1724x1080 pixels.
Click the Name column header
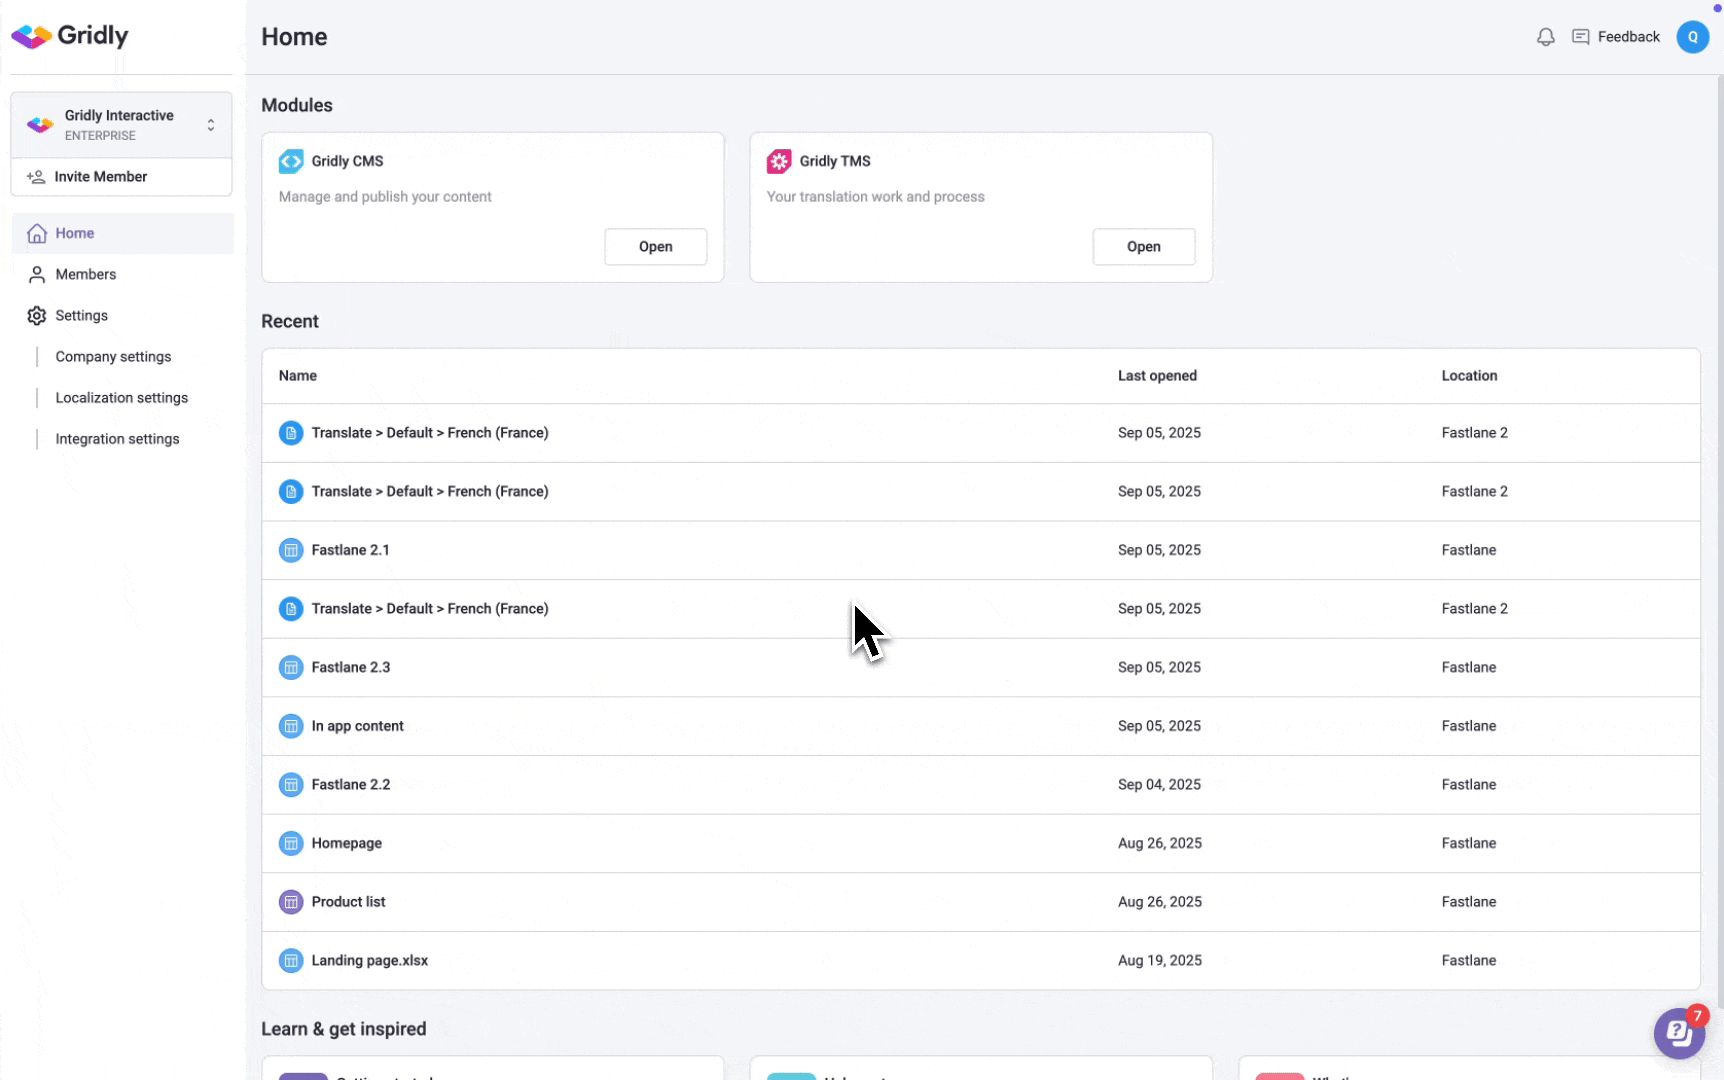(x=298, y=376)
